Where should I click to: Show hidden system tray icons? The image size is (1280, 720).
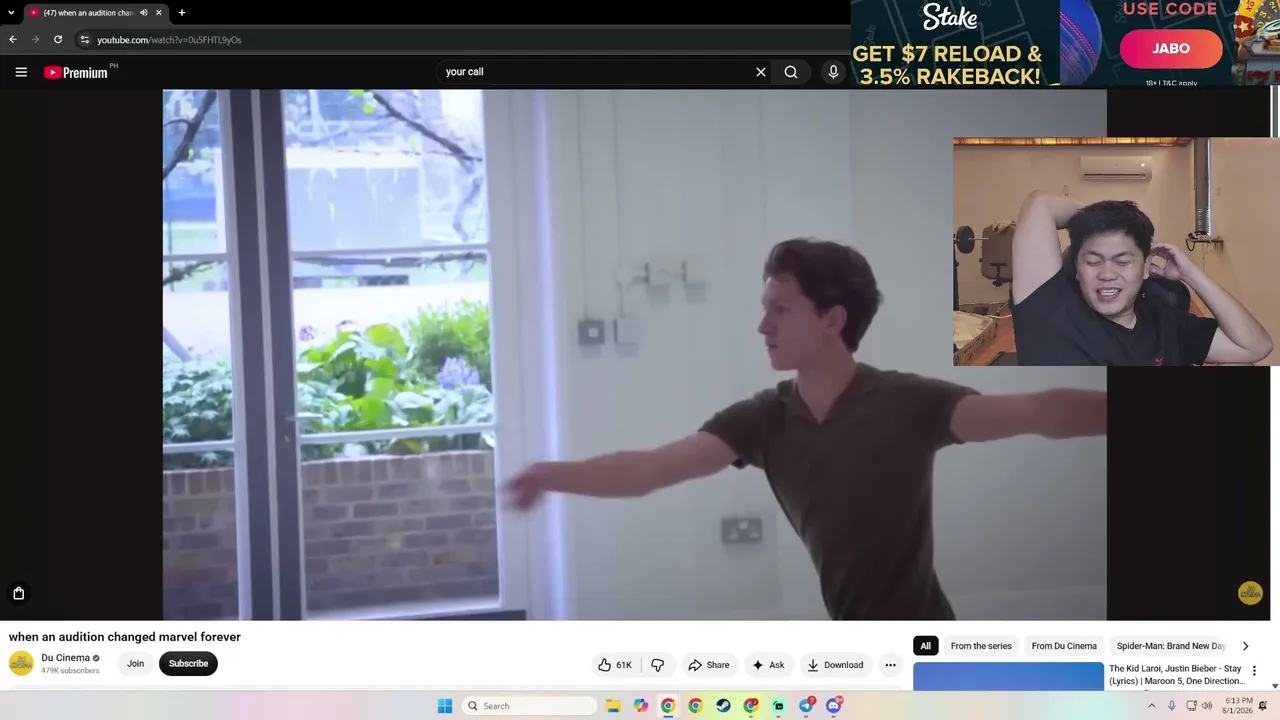[1151, 706]
